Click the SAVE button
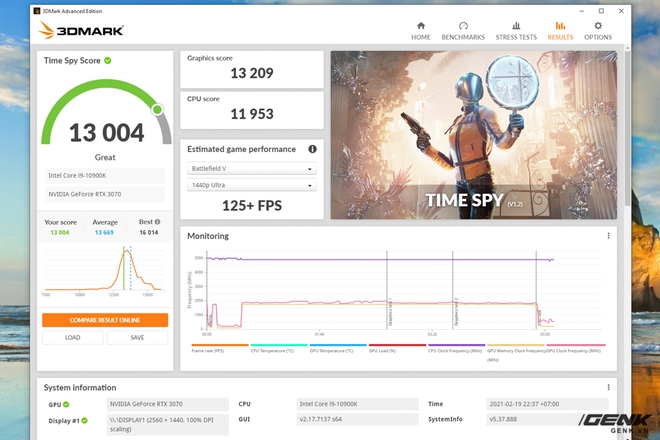 (x=137, y=338)
